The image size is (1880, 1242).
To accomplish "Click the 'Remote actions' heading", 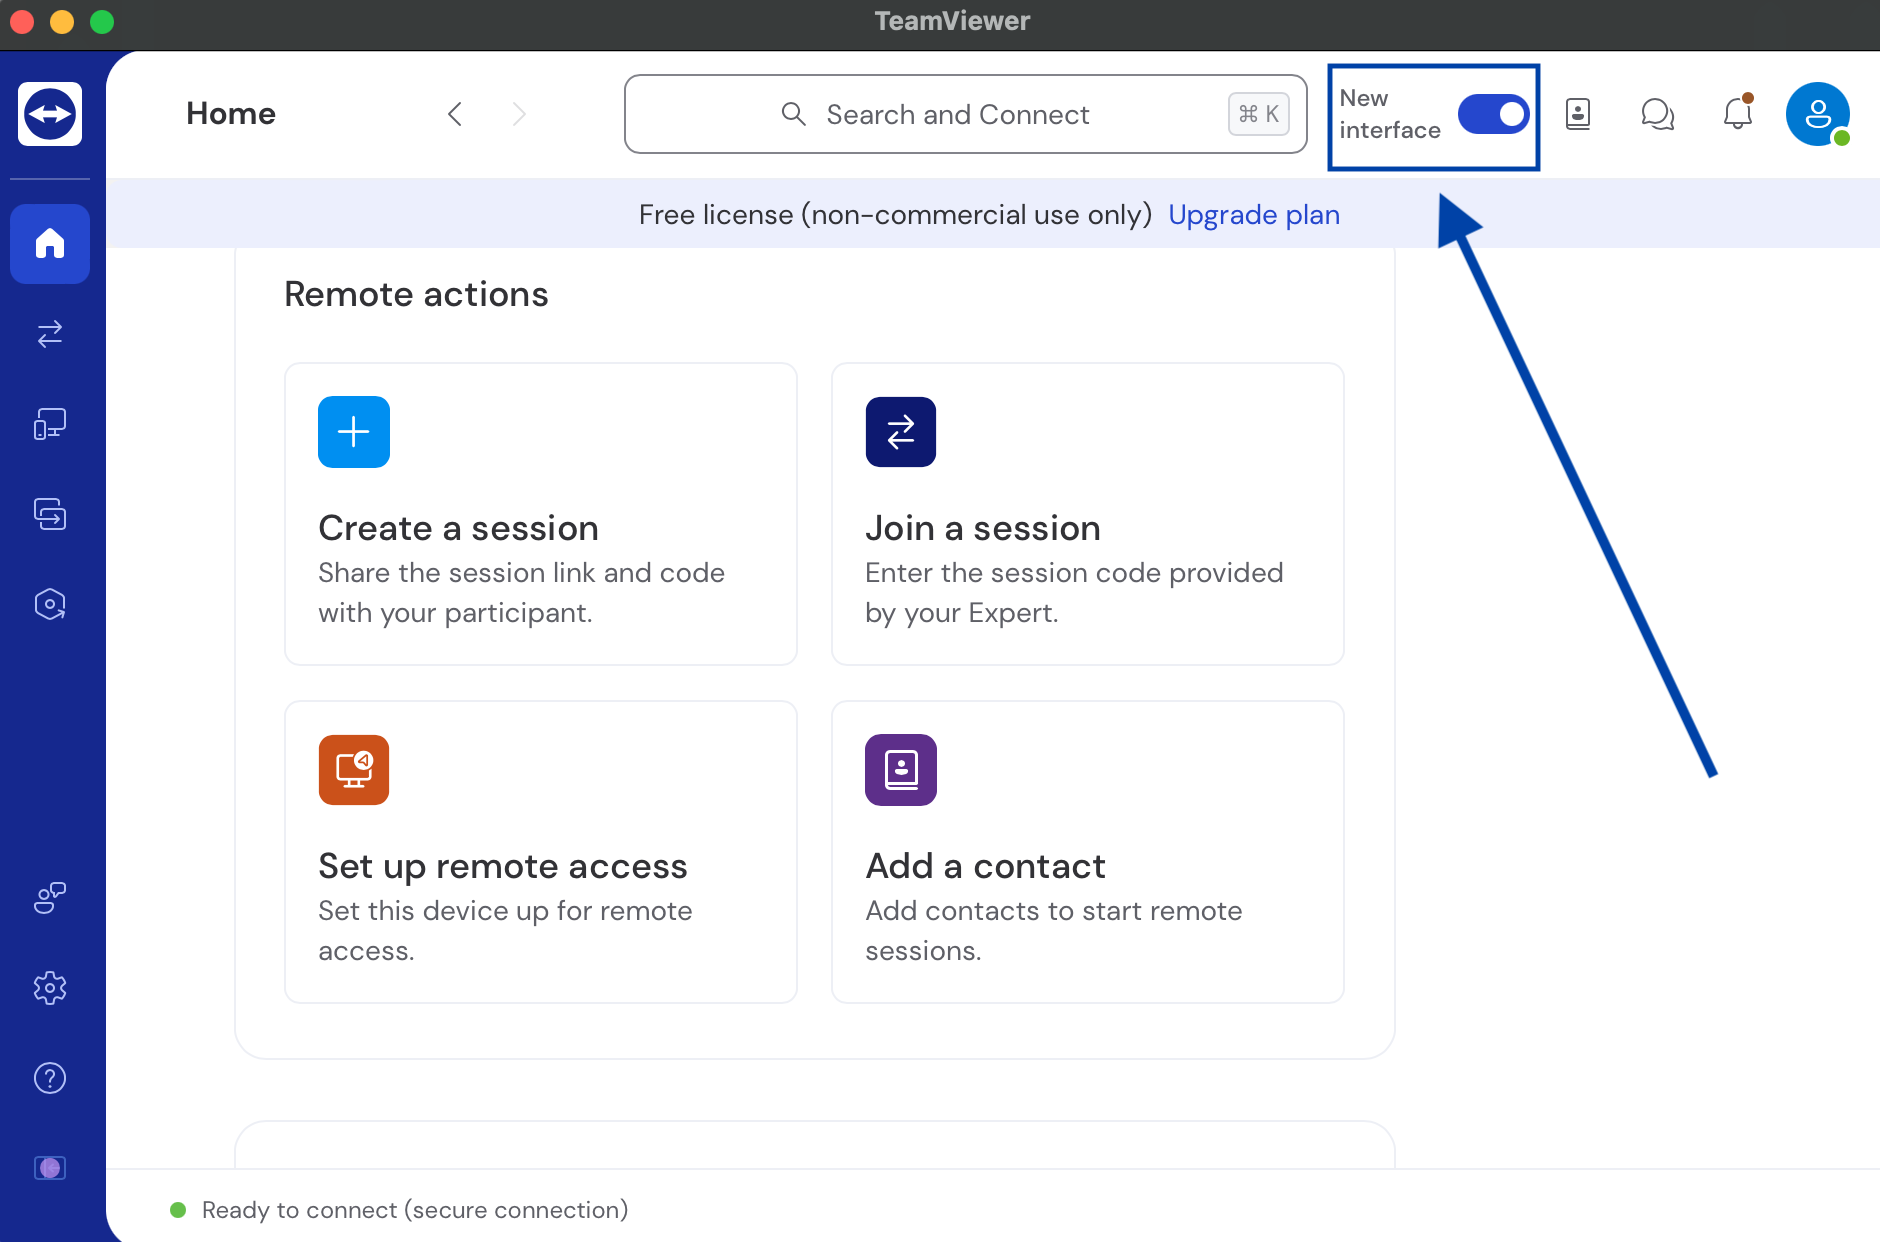I will [x=416, y=295].
